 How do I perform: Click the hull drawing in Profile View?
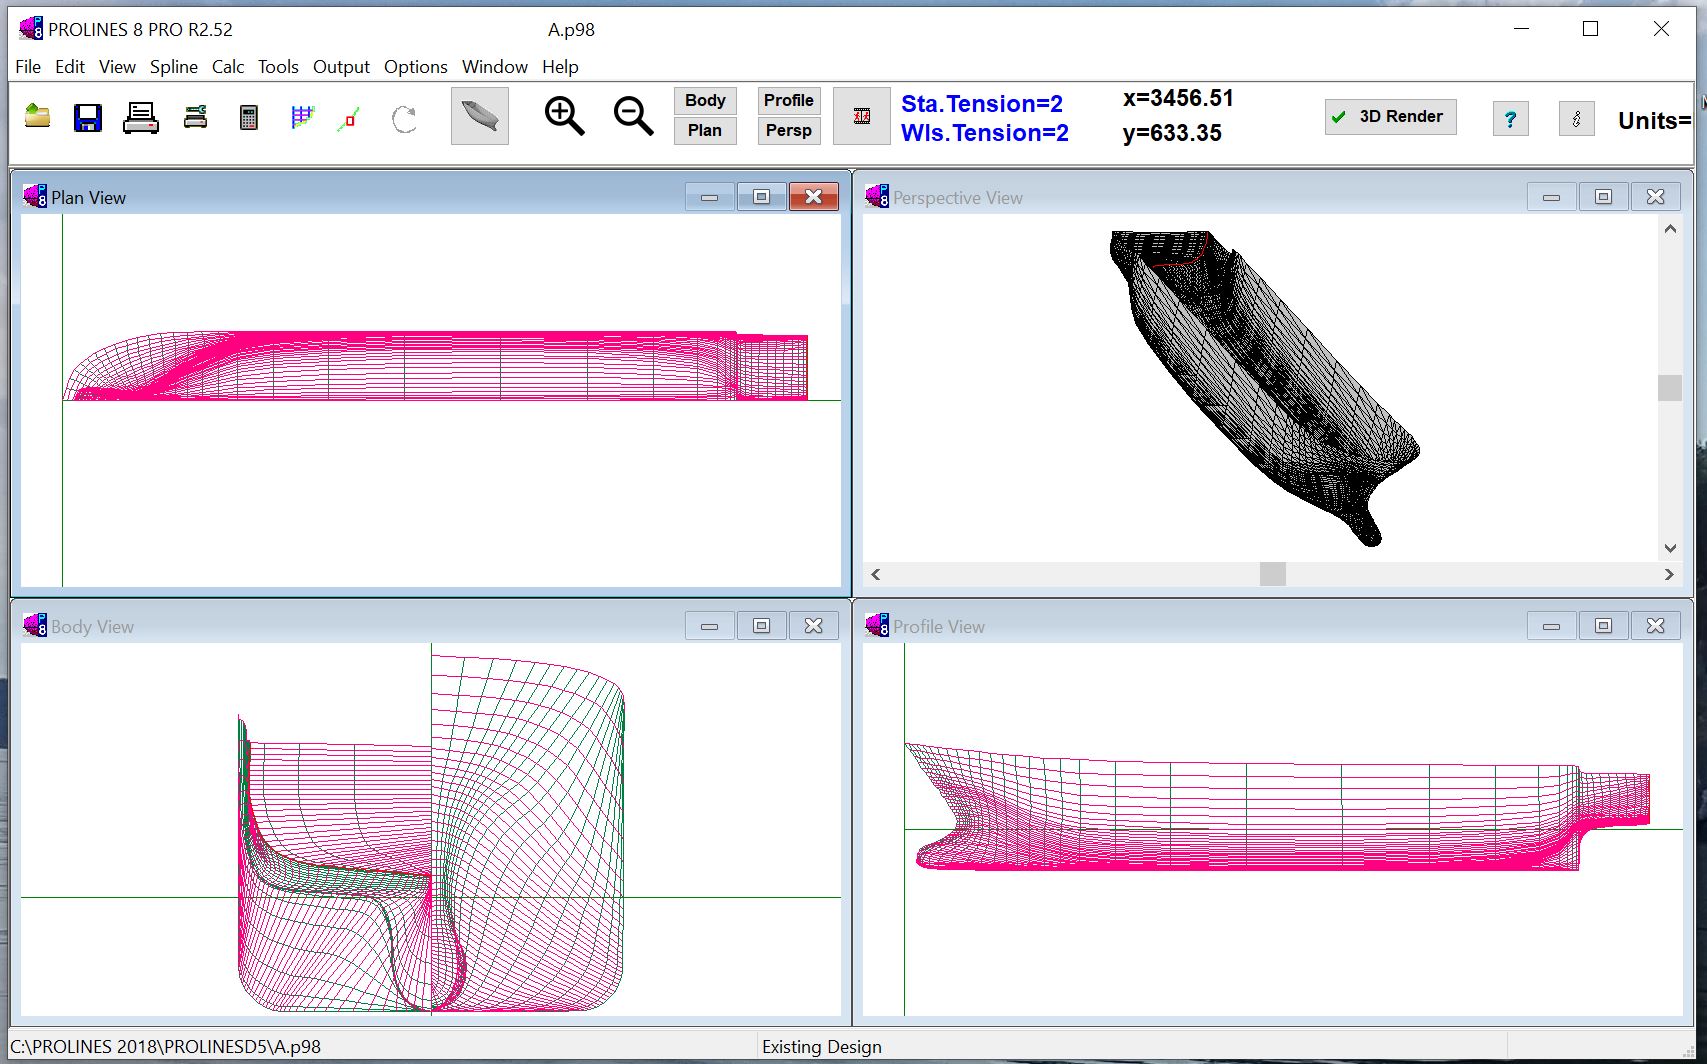(1277, 806)
